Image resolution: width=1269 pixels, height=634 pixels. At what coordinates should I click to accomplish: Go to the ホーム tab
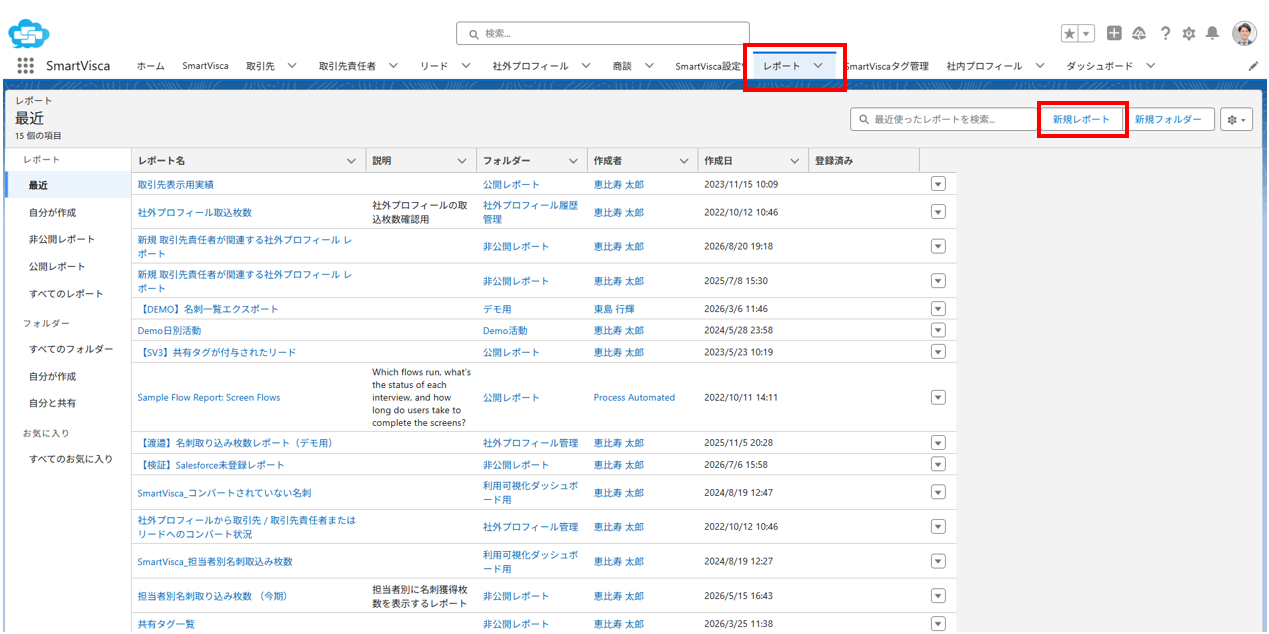pos(151,66)
